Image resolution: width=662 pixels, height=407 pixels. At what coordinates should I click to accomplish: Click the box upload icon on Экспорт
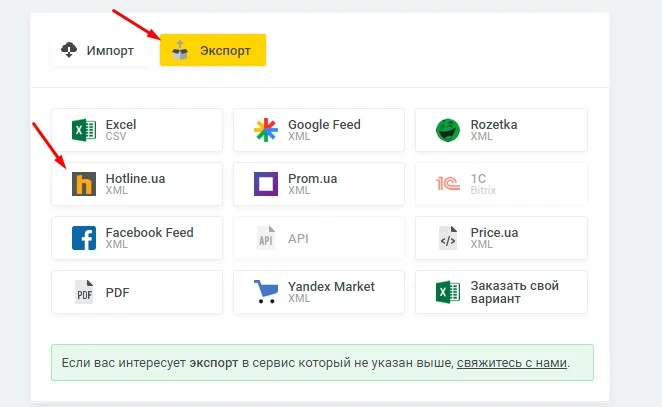click(x=180, y=50)
